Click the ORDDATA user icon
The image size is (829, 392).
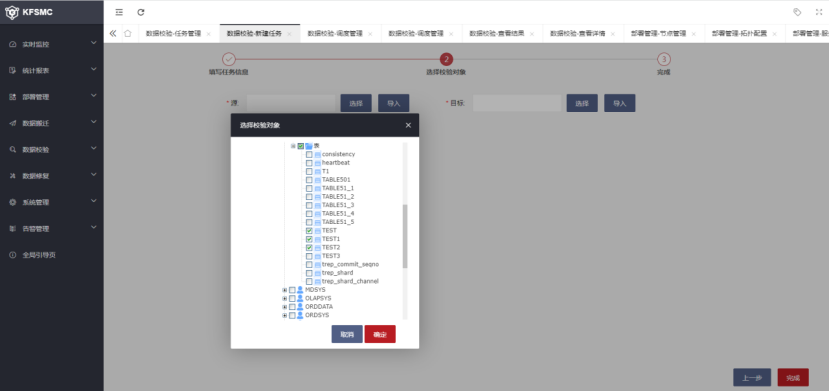[300, 307]
